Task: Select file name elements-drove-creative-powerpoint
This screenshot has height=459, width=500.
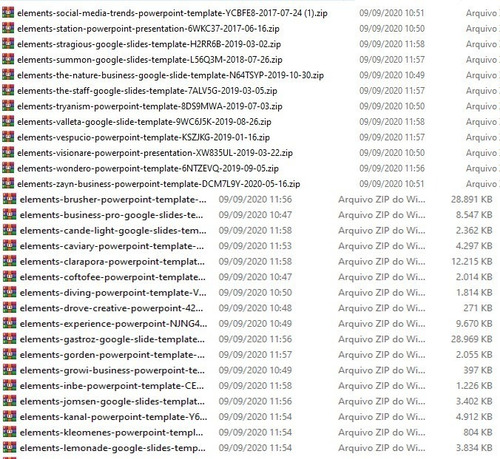Action: tap(111, 308)
